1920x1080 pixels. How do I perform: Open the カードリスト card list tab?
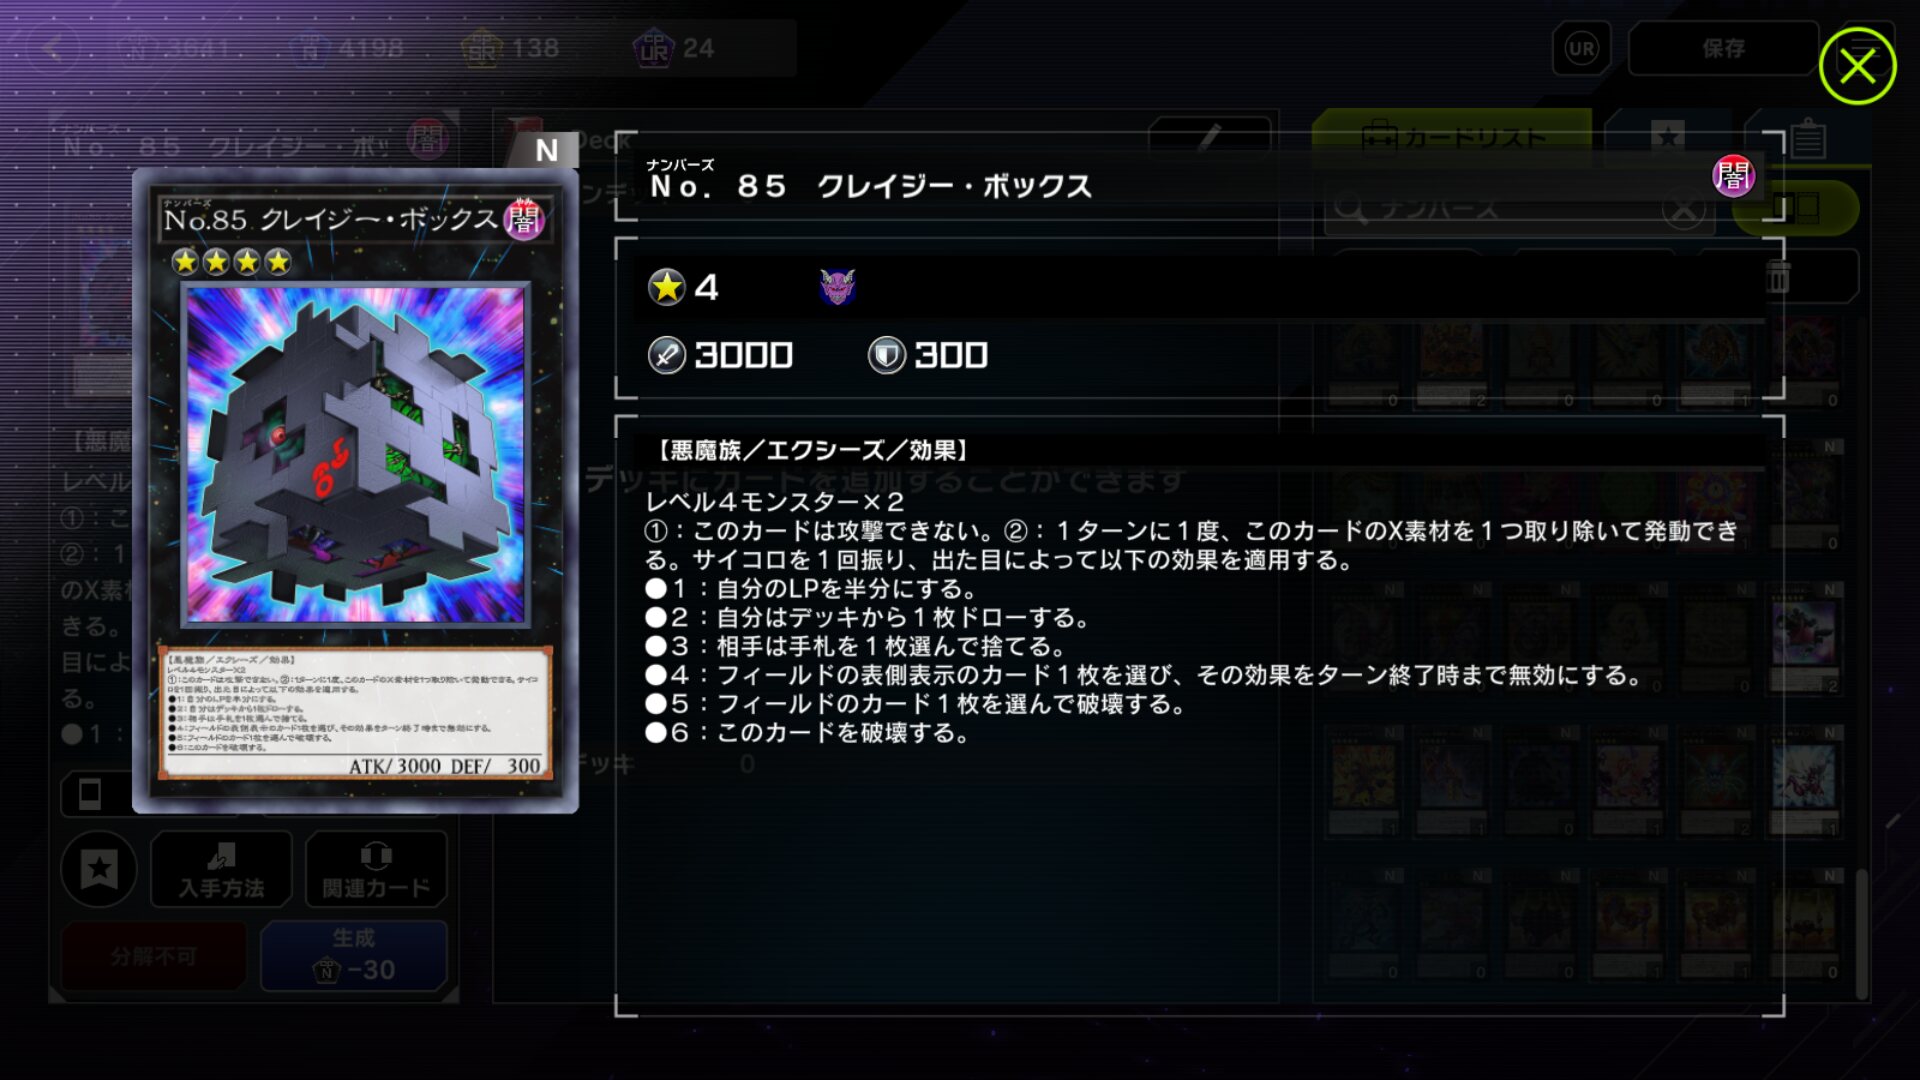point(1452,137)
